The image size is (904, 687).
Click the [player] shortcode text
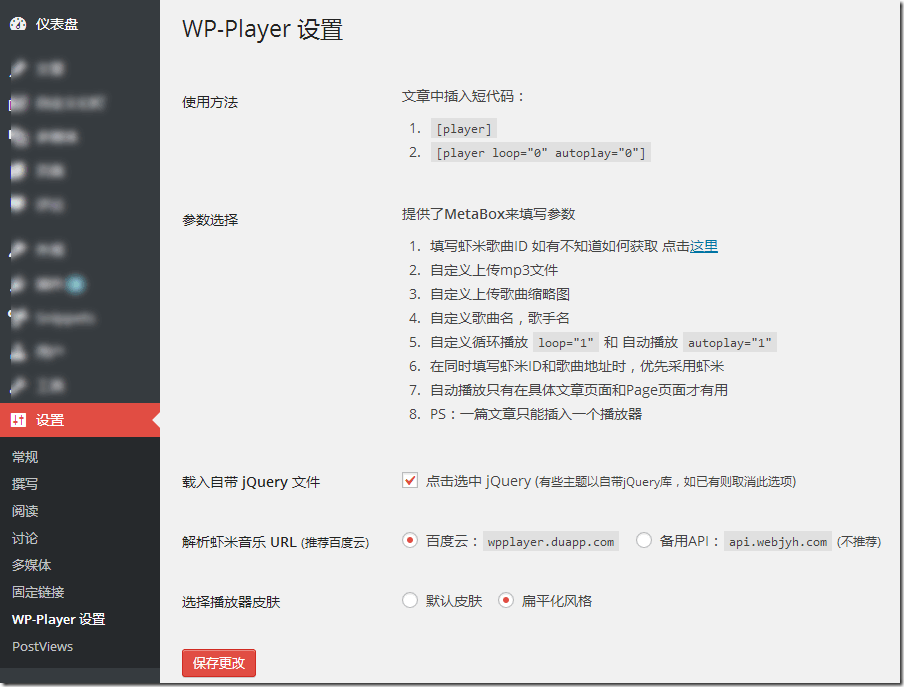464,129
